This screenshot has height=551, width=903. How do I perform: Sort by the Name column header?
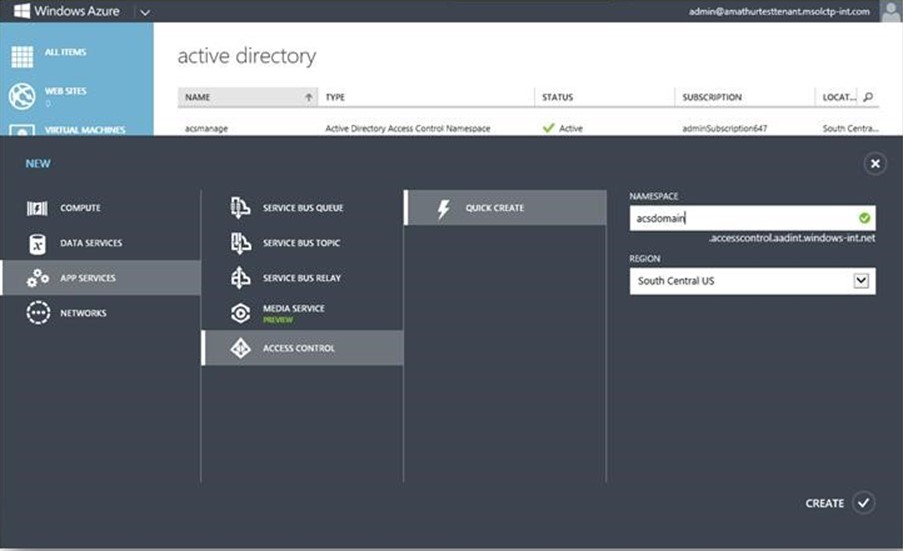(x=248, y=97)
